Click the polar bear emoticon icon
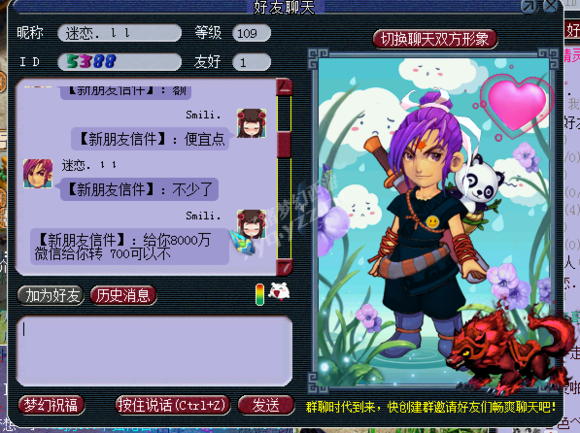This screenshot has height=433, width=580. (x=280, y=291)
